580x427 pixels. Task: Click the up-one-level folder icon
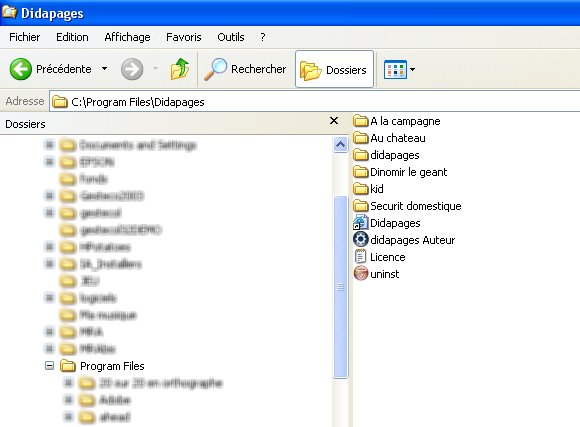(x=180, y=69)
